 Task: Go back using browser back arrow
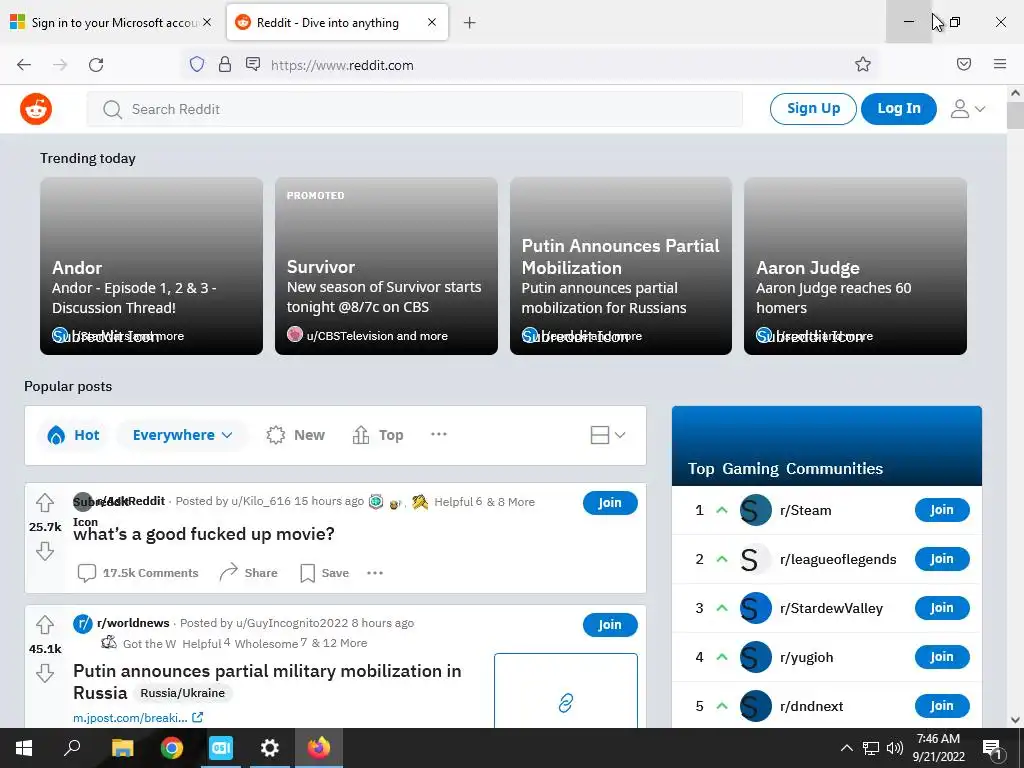point(24,65)
